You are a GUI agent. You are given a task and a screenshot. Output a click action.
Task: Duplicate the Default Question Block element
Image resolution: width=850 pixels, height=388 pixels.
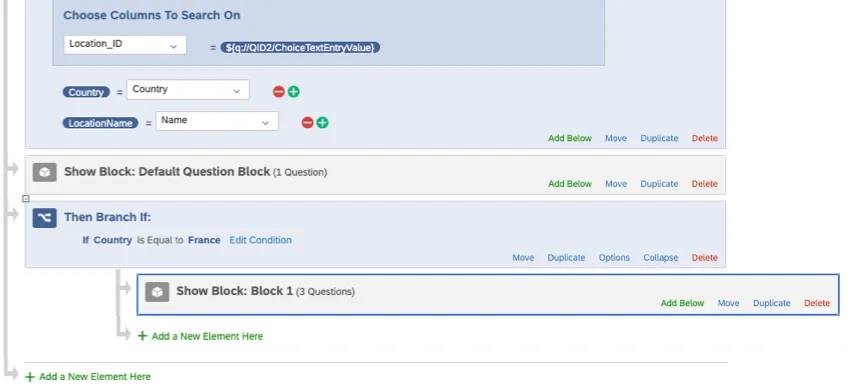point(659,184)
